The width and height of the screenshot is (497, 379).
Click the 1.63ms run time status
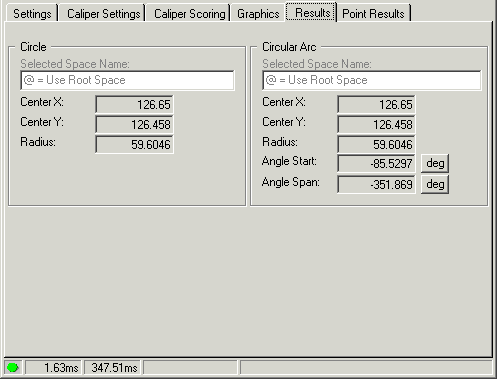pos(53,368)
